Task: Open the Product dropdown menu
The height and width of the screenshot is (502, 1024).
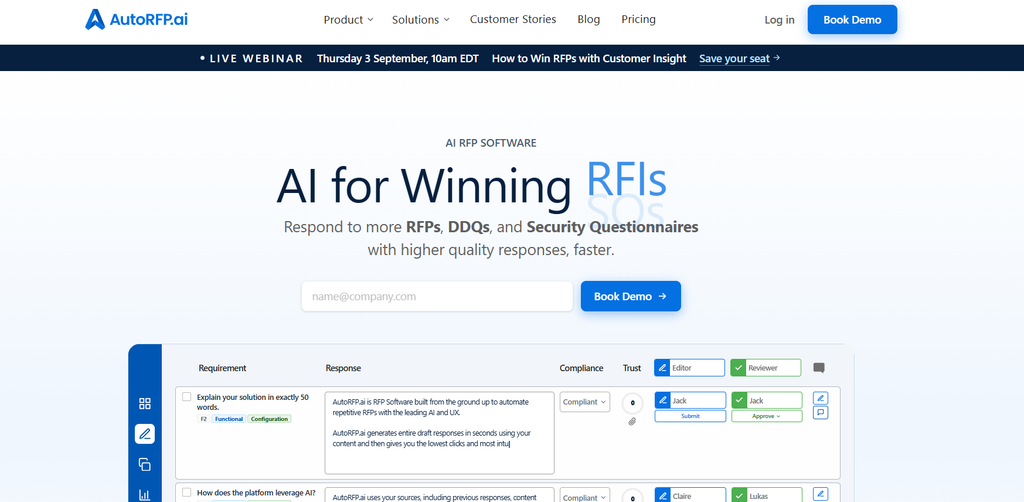Action: coord(348,20)
